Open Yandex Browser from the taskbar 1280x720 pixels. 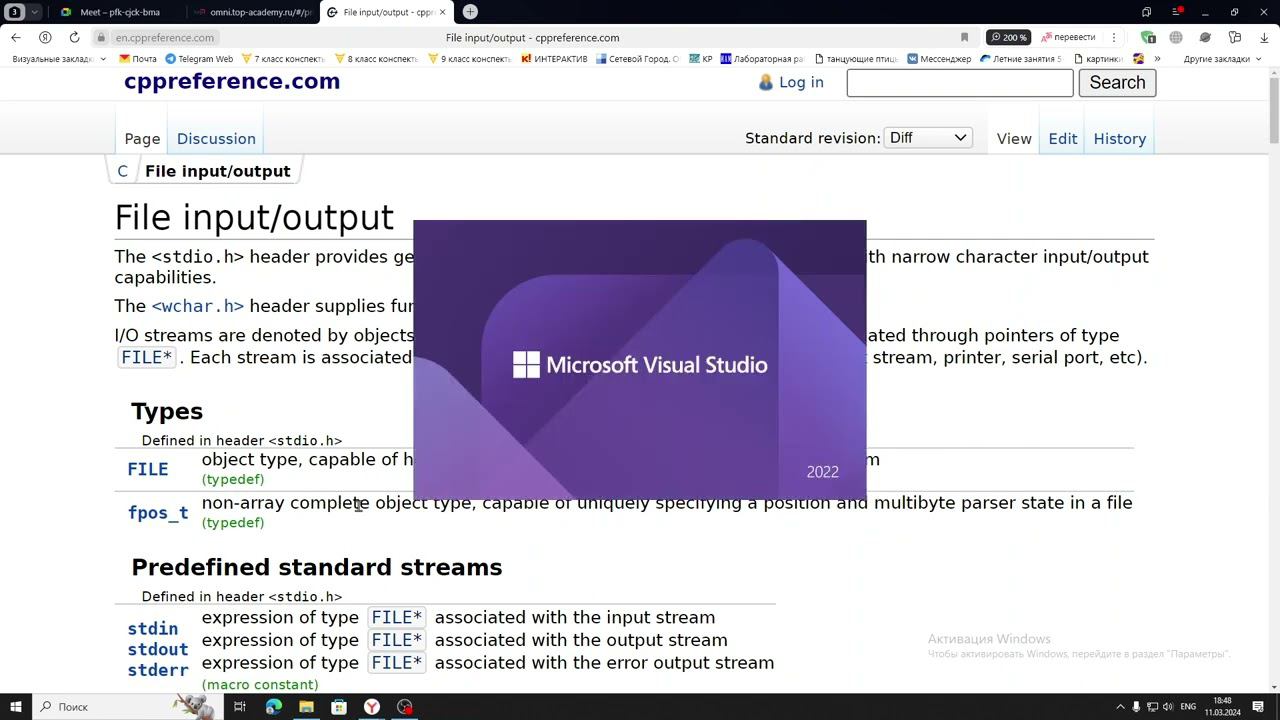click(372, 707)
